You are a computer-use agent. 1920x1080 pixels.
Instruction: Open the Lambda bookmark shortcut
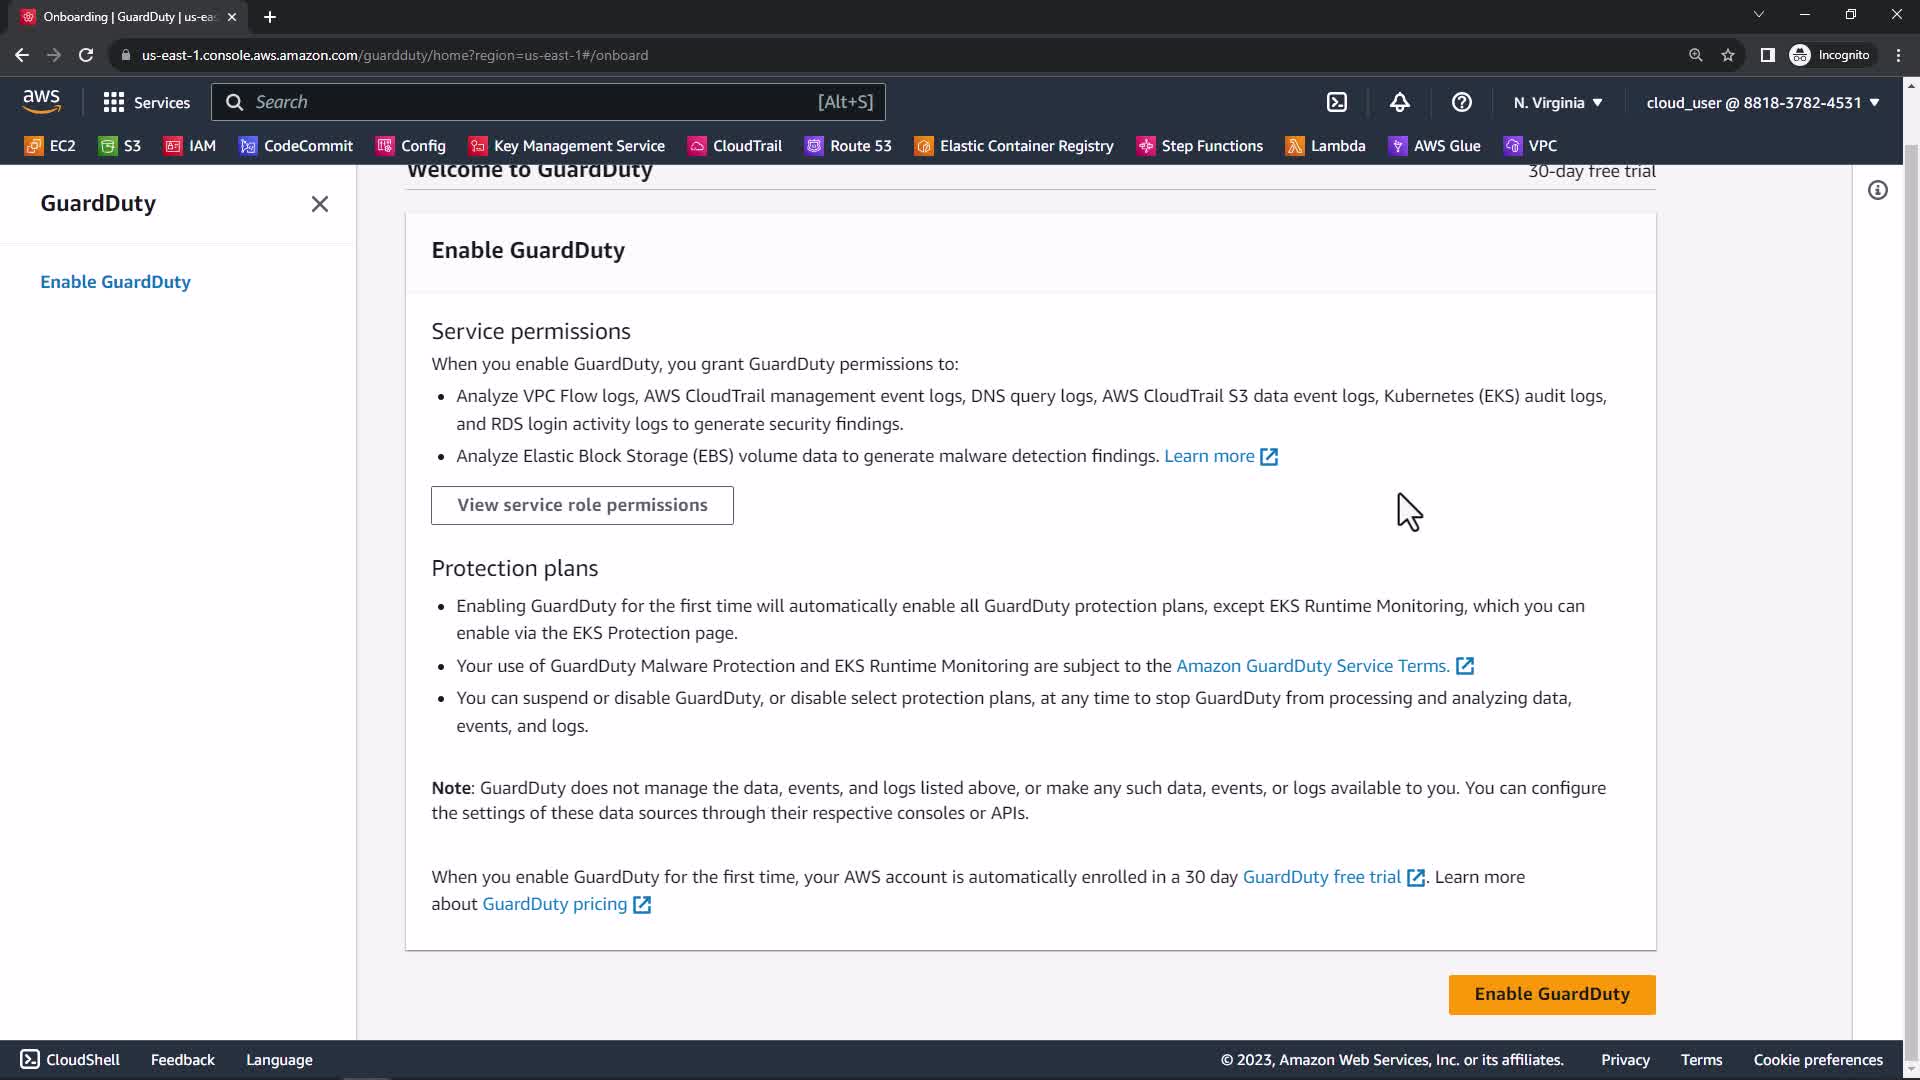(1325, 146)
